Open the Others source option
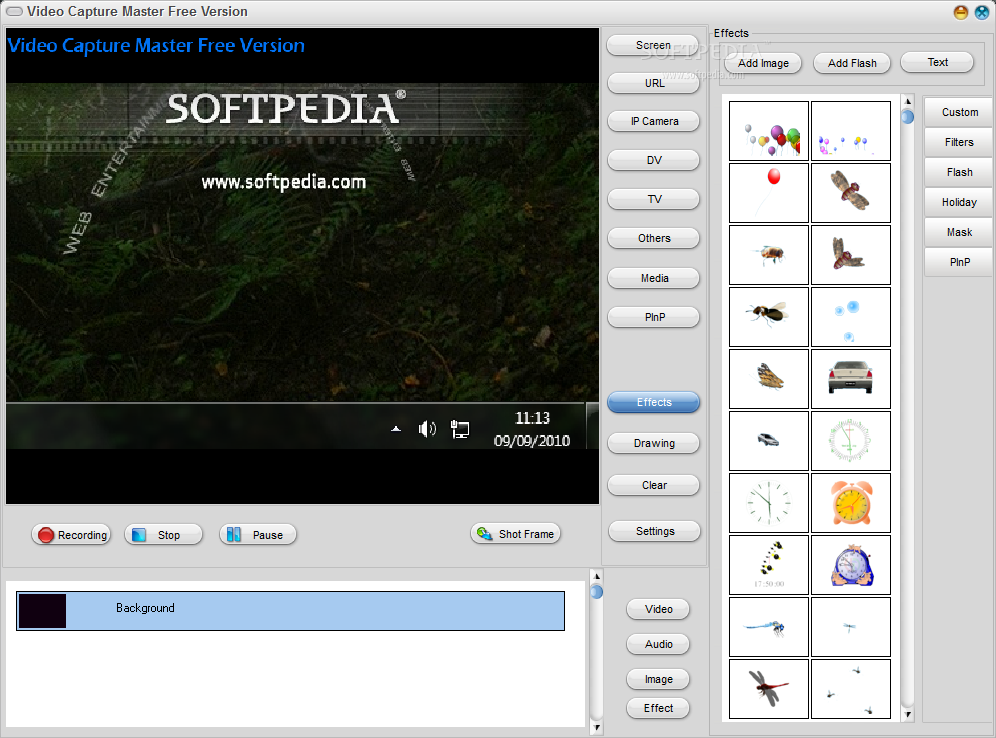Image resolution: width=996 pixels, height=738 pixels. coord(653,238)
